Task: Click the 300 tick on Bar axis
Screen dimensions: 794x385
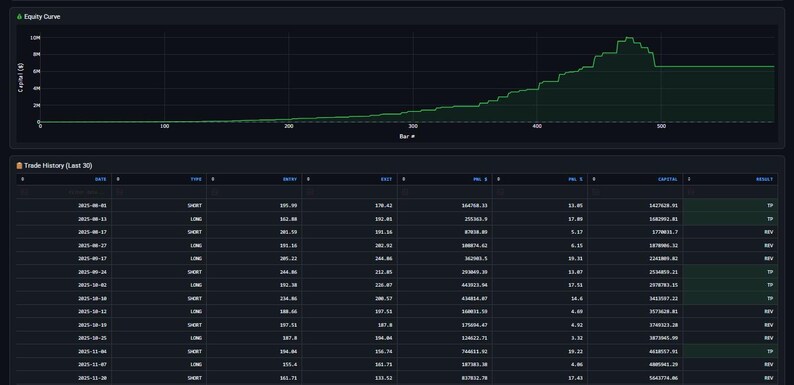Action: coord(413,126)
